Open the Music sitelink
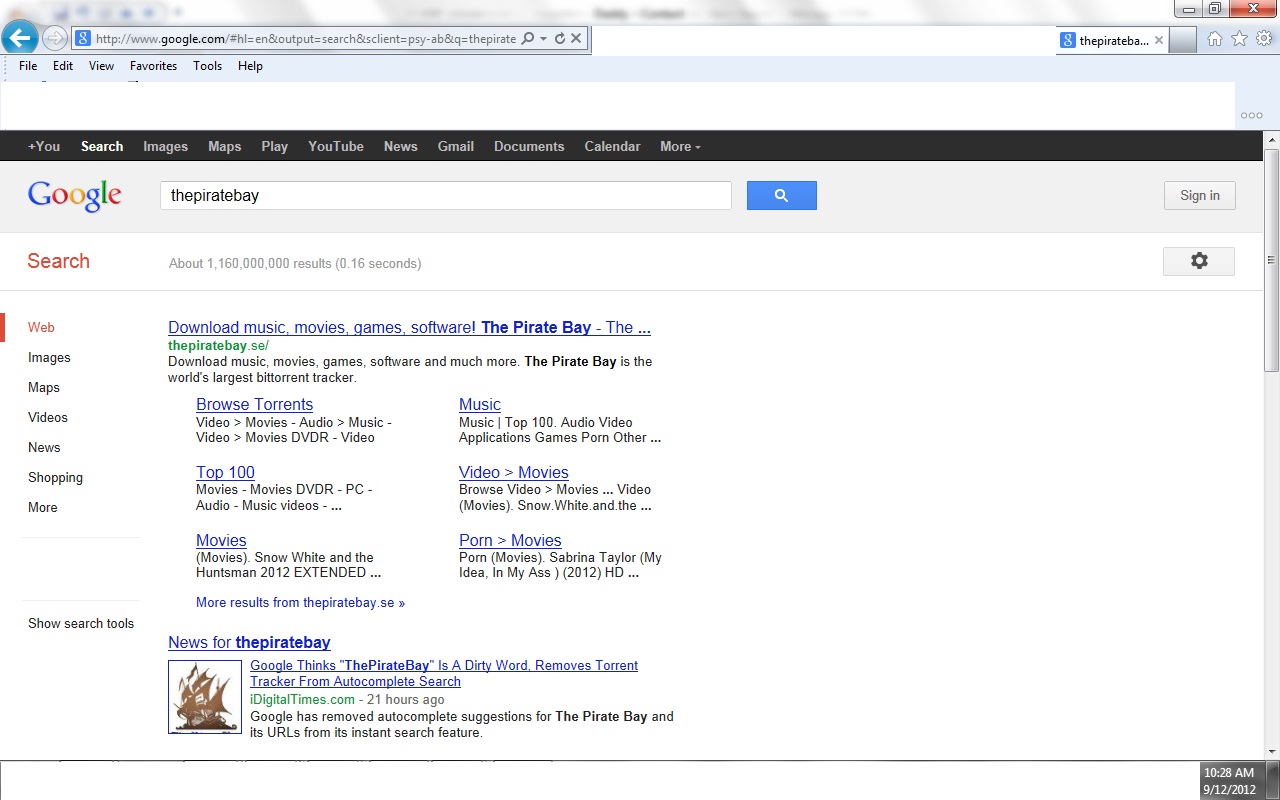Viewport: 1280px width, 800px height. coord(480,404)
